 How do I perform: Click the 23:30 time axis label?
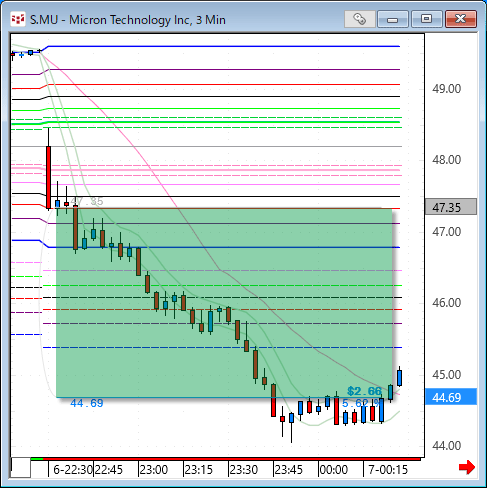click(x=244, y=470)
